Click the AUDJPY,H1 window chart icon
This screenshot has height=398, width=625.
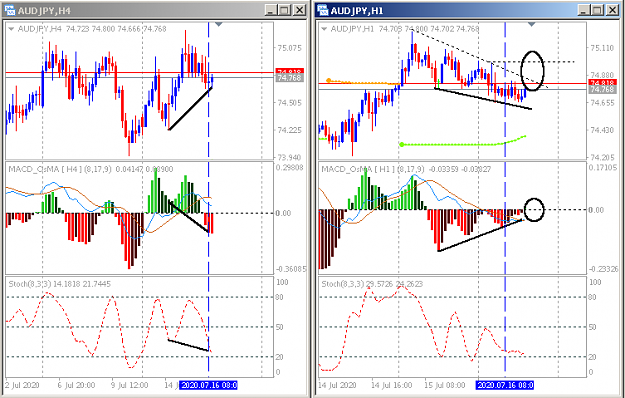[322, 10]
